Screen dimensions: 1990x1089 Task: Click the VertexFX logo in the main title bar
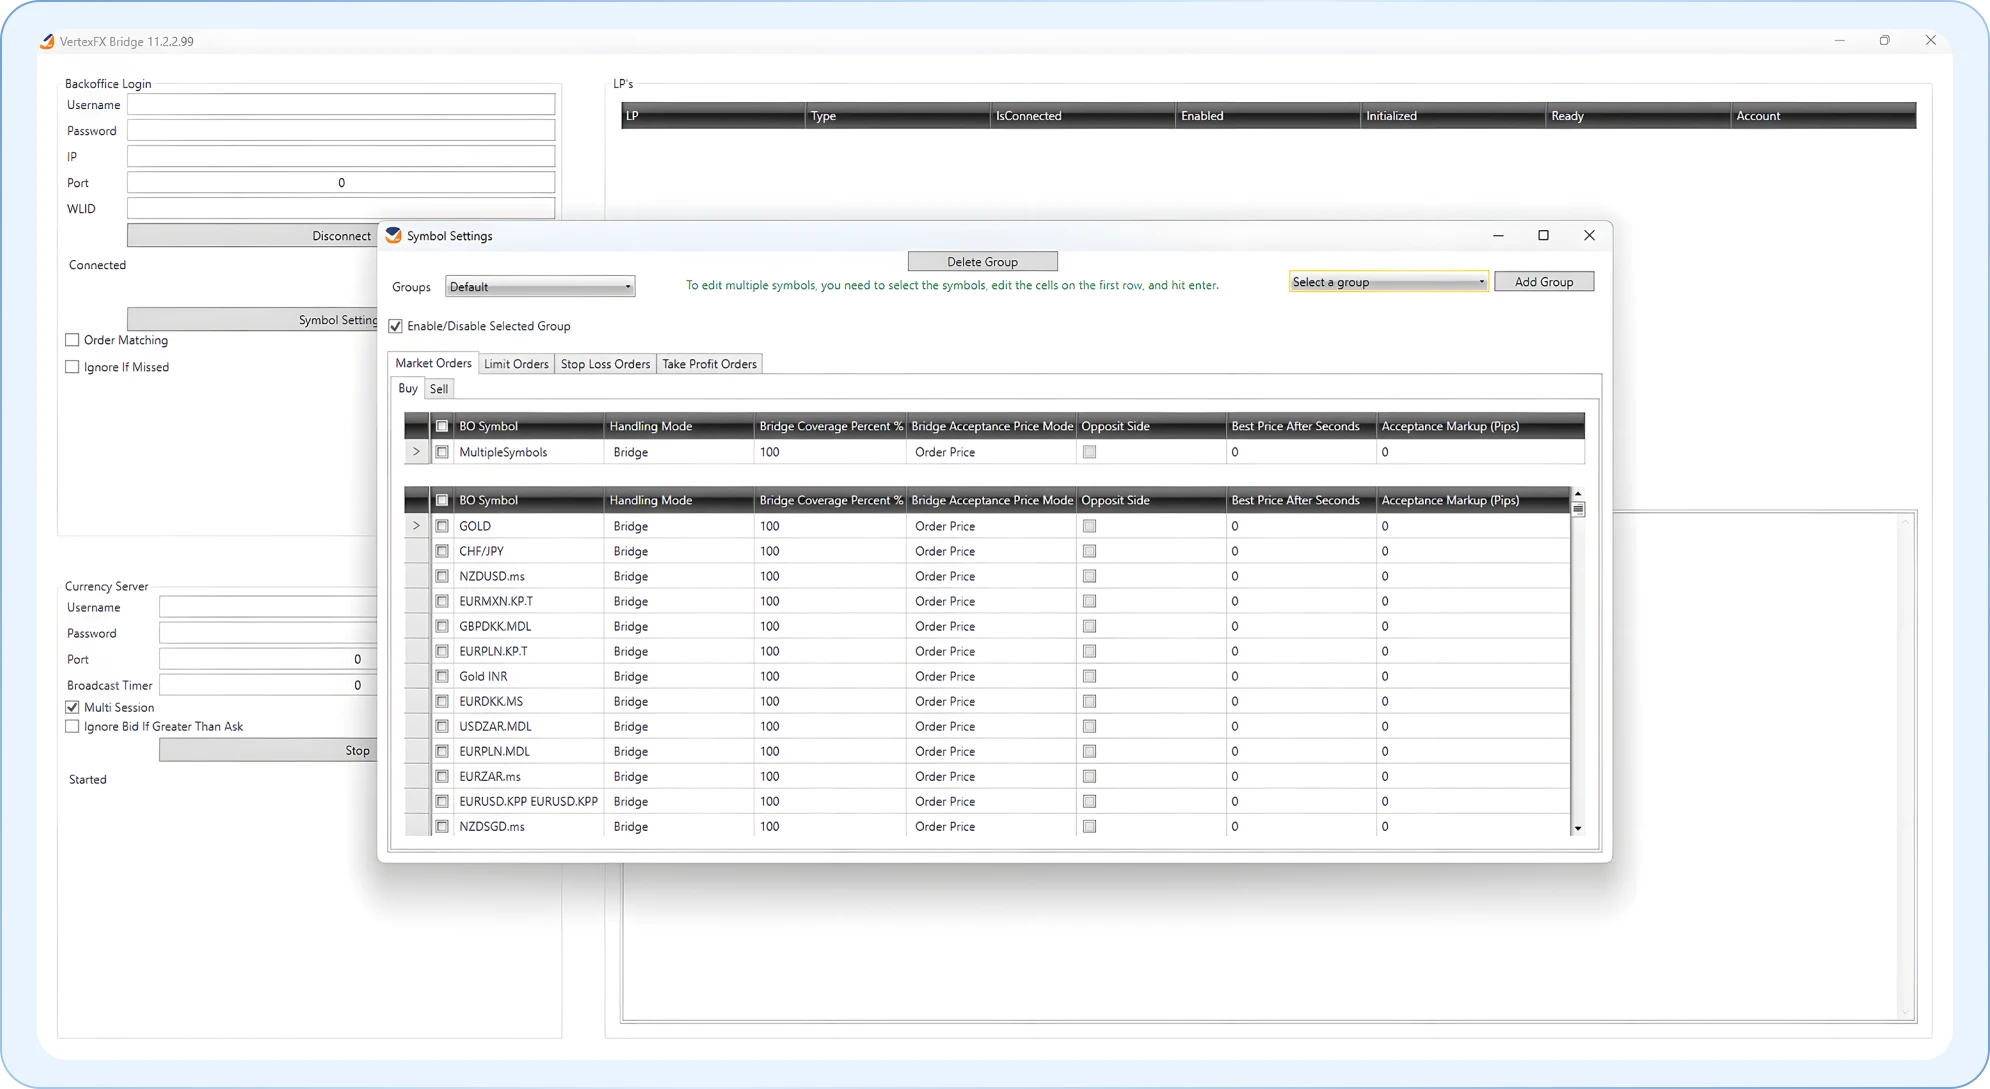tap(45, 41)
